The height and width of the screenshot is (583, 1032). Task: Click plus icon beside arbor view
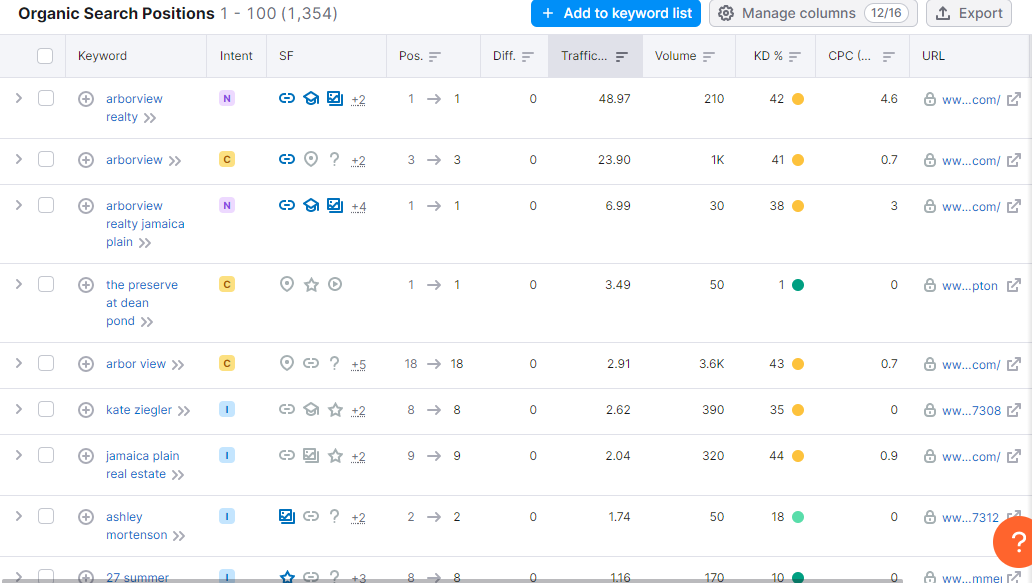click(x=86, y=364)
